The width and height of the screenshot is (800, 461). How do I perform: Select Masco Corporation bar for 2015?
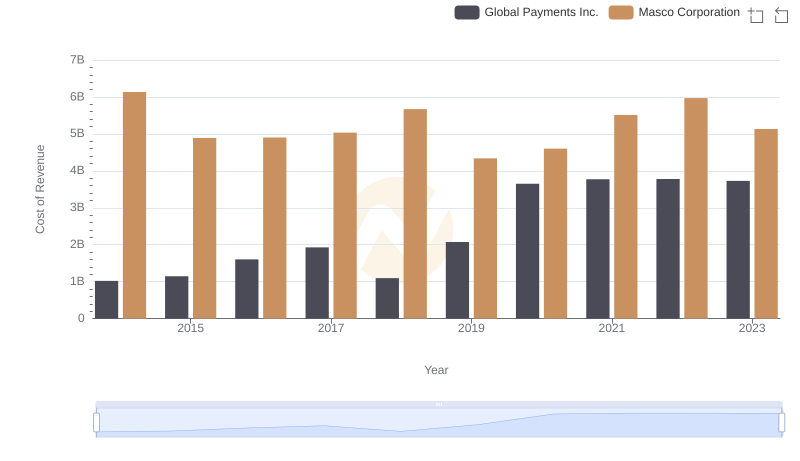pyautogui.click(x=205, y=228)
